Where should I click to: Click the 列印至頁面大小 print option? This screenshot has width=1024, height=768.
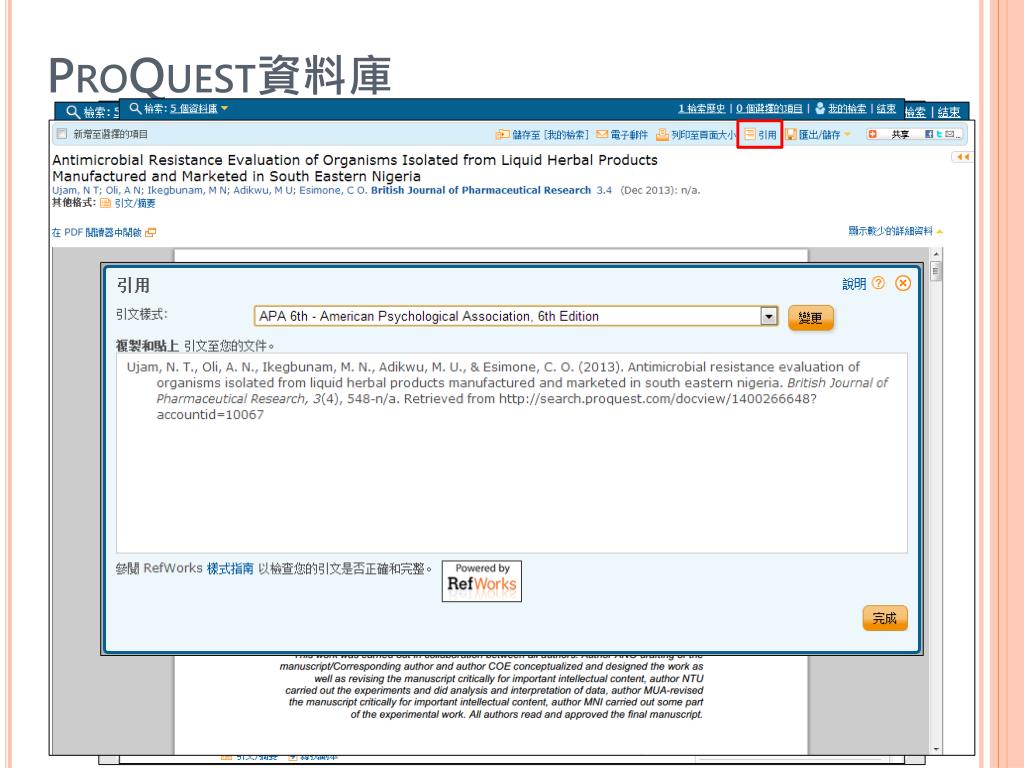pyautogui.click(x=696, y=135)
